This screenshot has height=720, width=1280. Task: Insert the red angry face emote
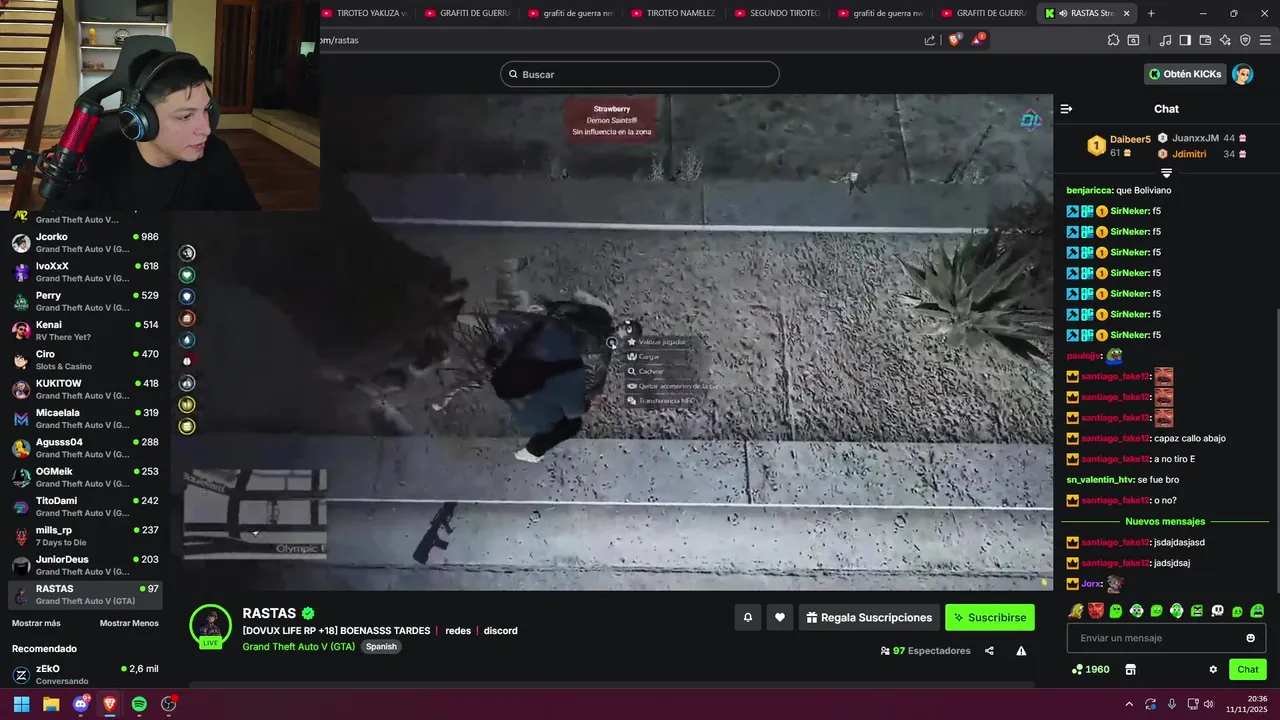point(1096,611)
